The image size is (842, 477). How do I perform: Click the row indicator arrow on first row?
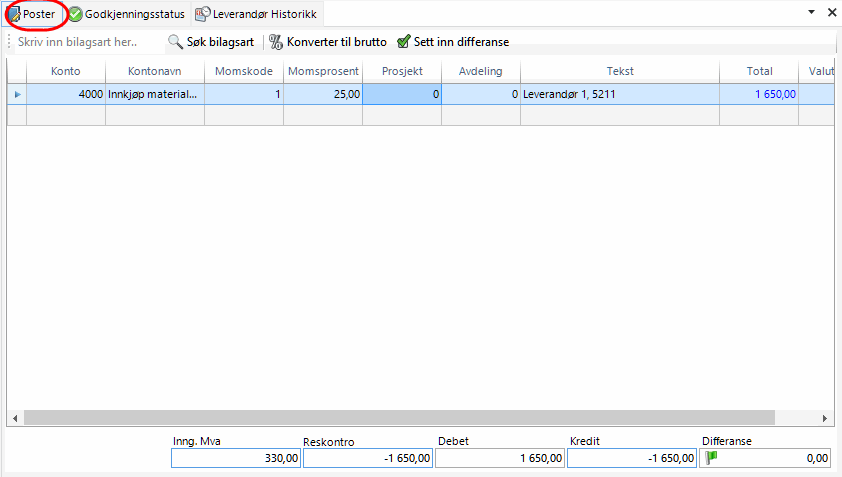[16, 94]
